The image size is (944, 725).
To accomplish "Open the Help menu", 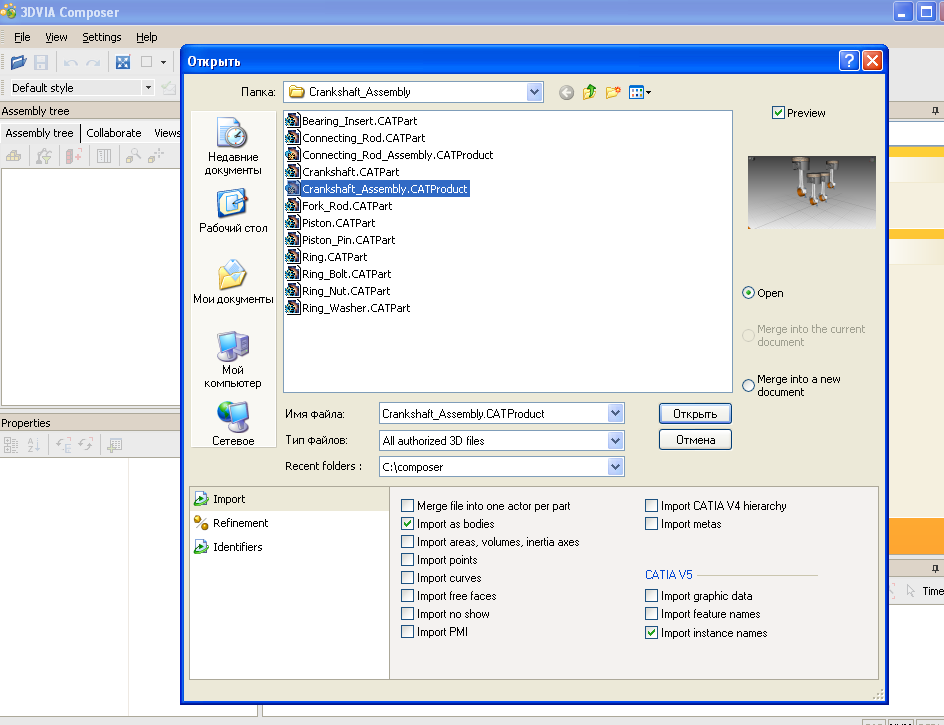I will (x=146, y=37).
